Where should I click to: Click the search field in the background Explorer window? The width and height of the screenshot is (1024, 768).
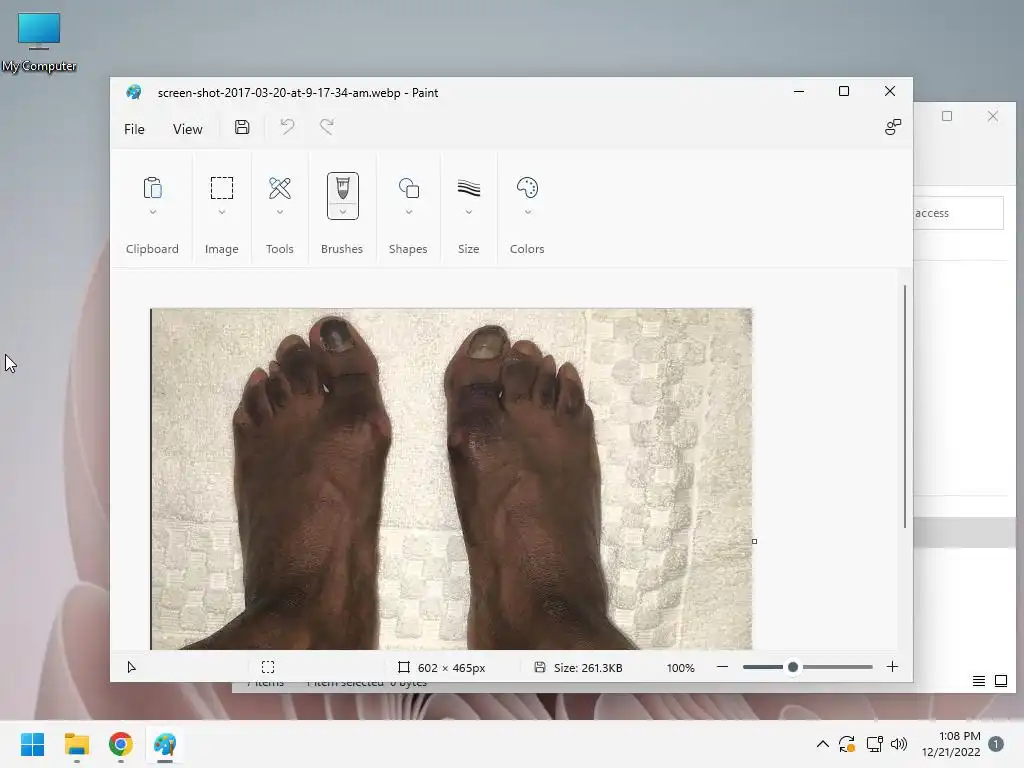pyautogui.click(x=958, y=213)
